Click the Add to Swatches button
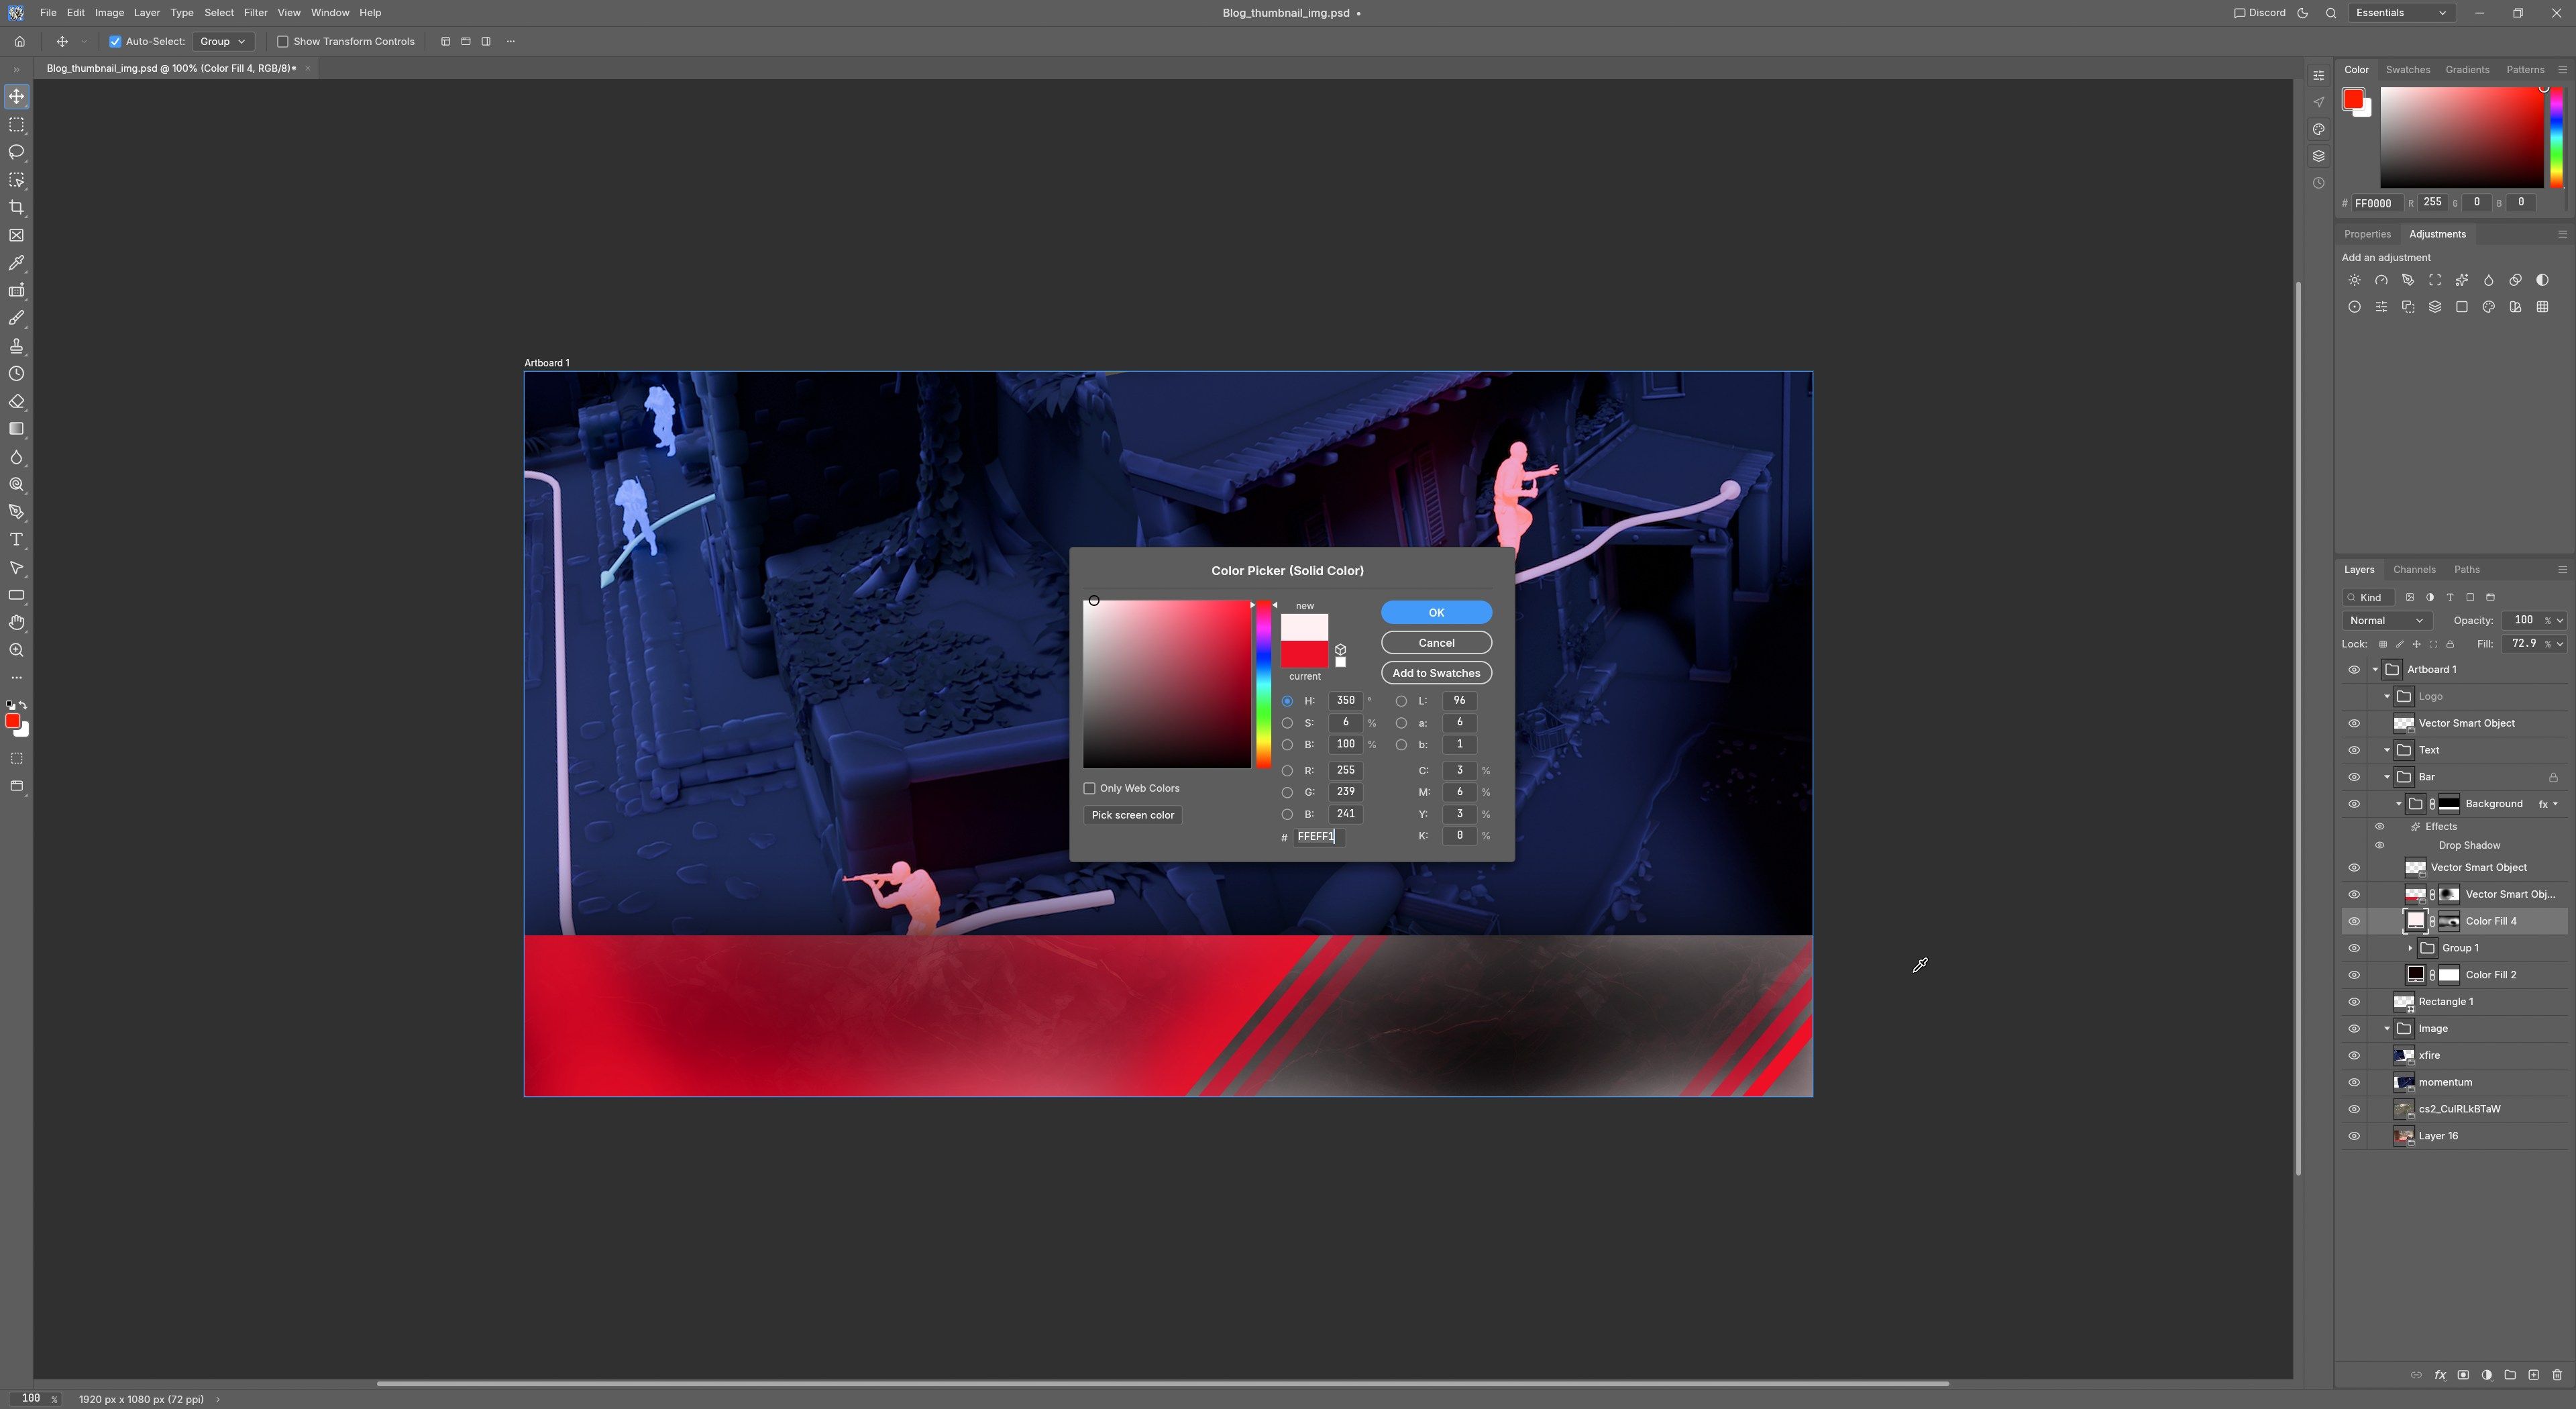This screenshot has width=2576, height=1409. pyautogui.click(x=1436, y=673)
